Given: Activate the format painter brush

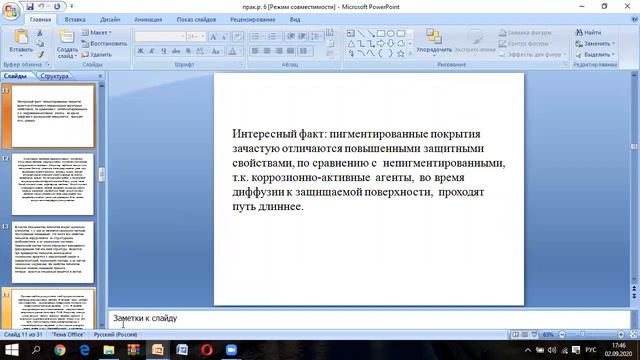Looking at the screenshot, I should [40, 54].
